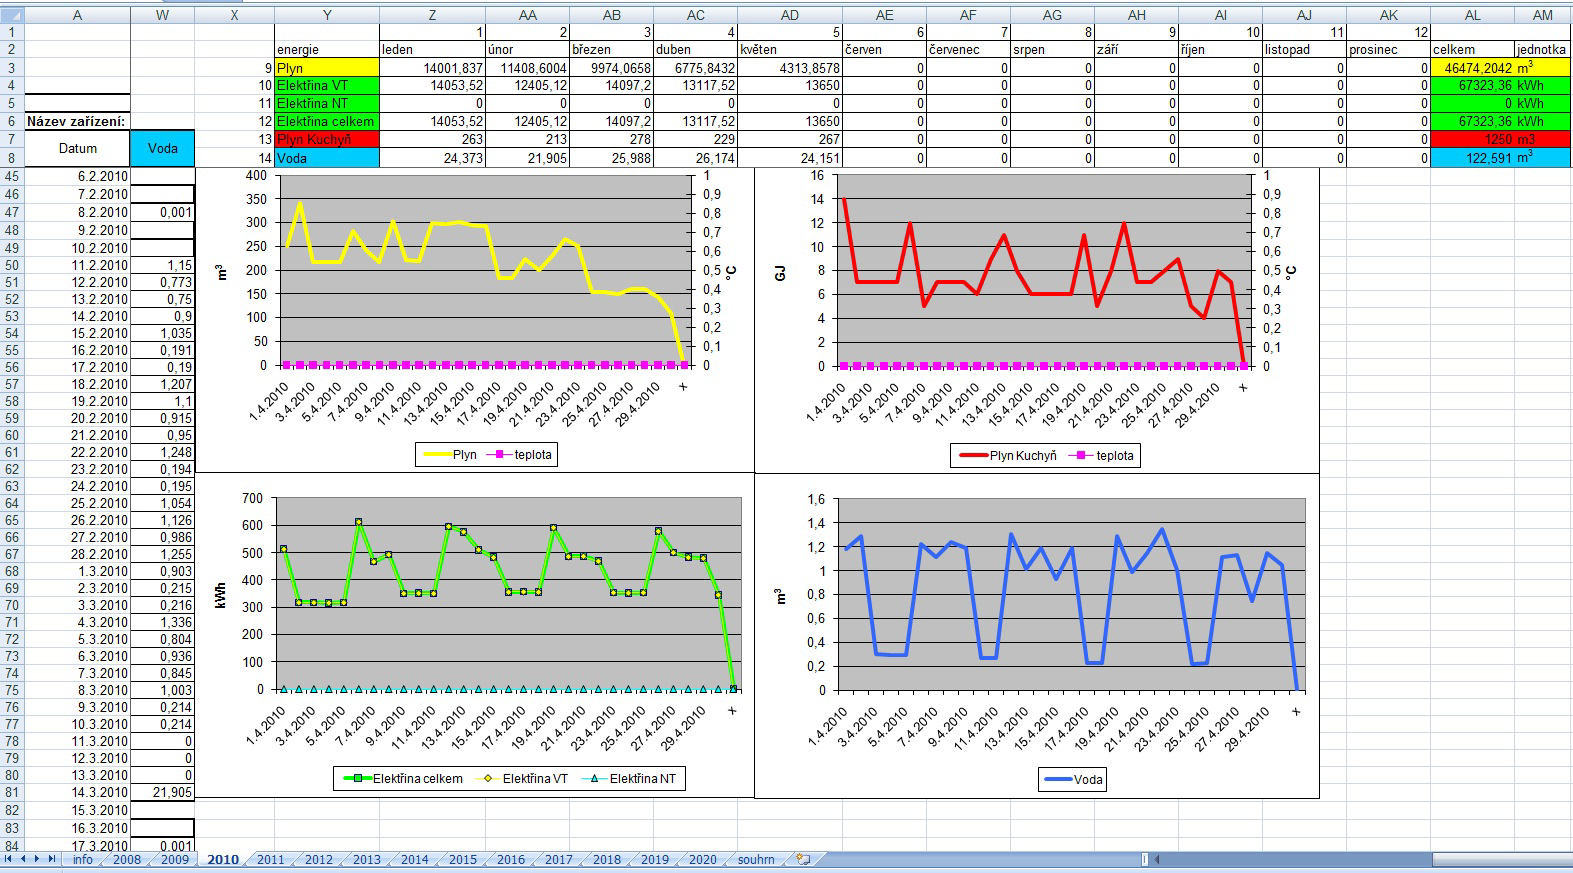This screenshot has height=873, width=1573.
Task: Insert a new worksheet icon
Action: (x=803, y=859)
